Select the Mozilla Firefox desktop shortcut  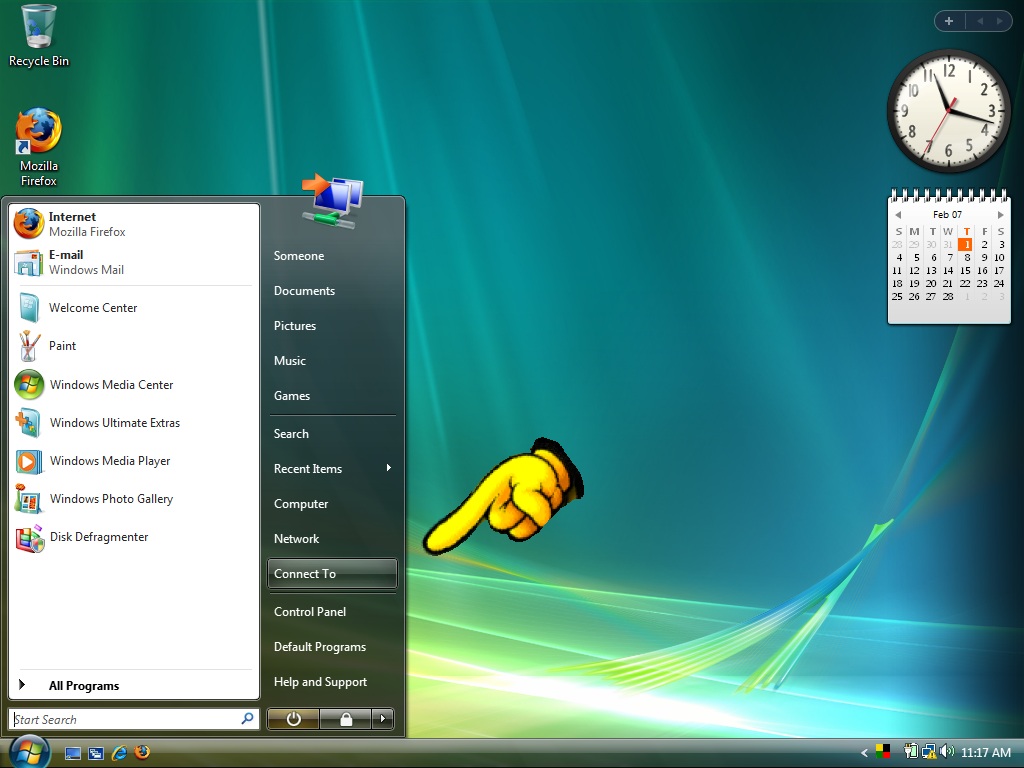(39, 148)
